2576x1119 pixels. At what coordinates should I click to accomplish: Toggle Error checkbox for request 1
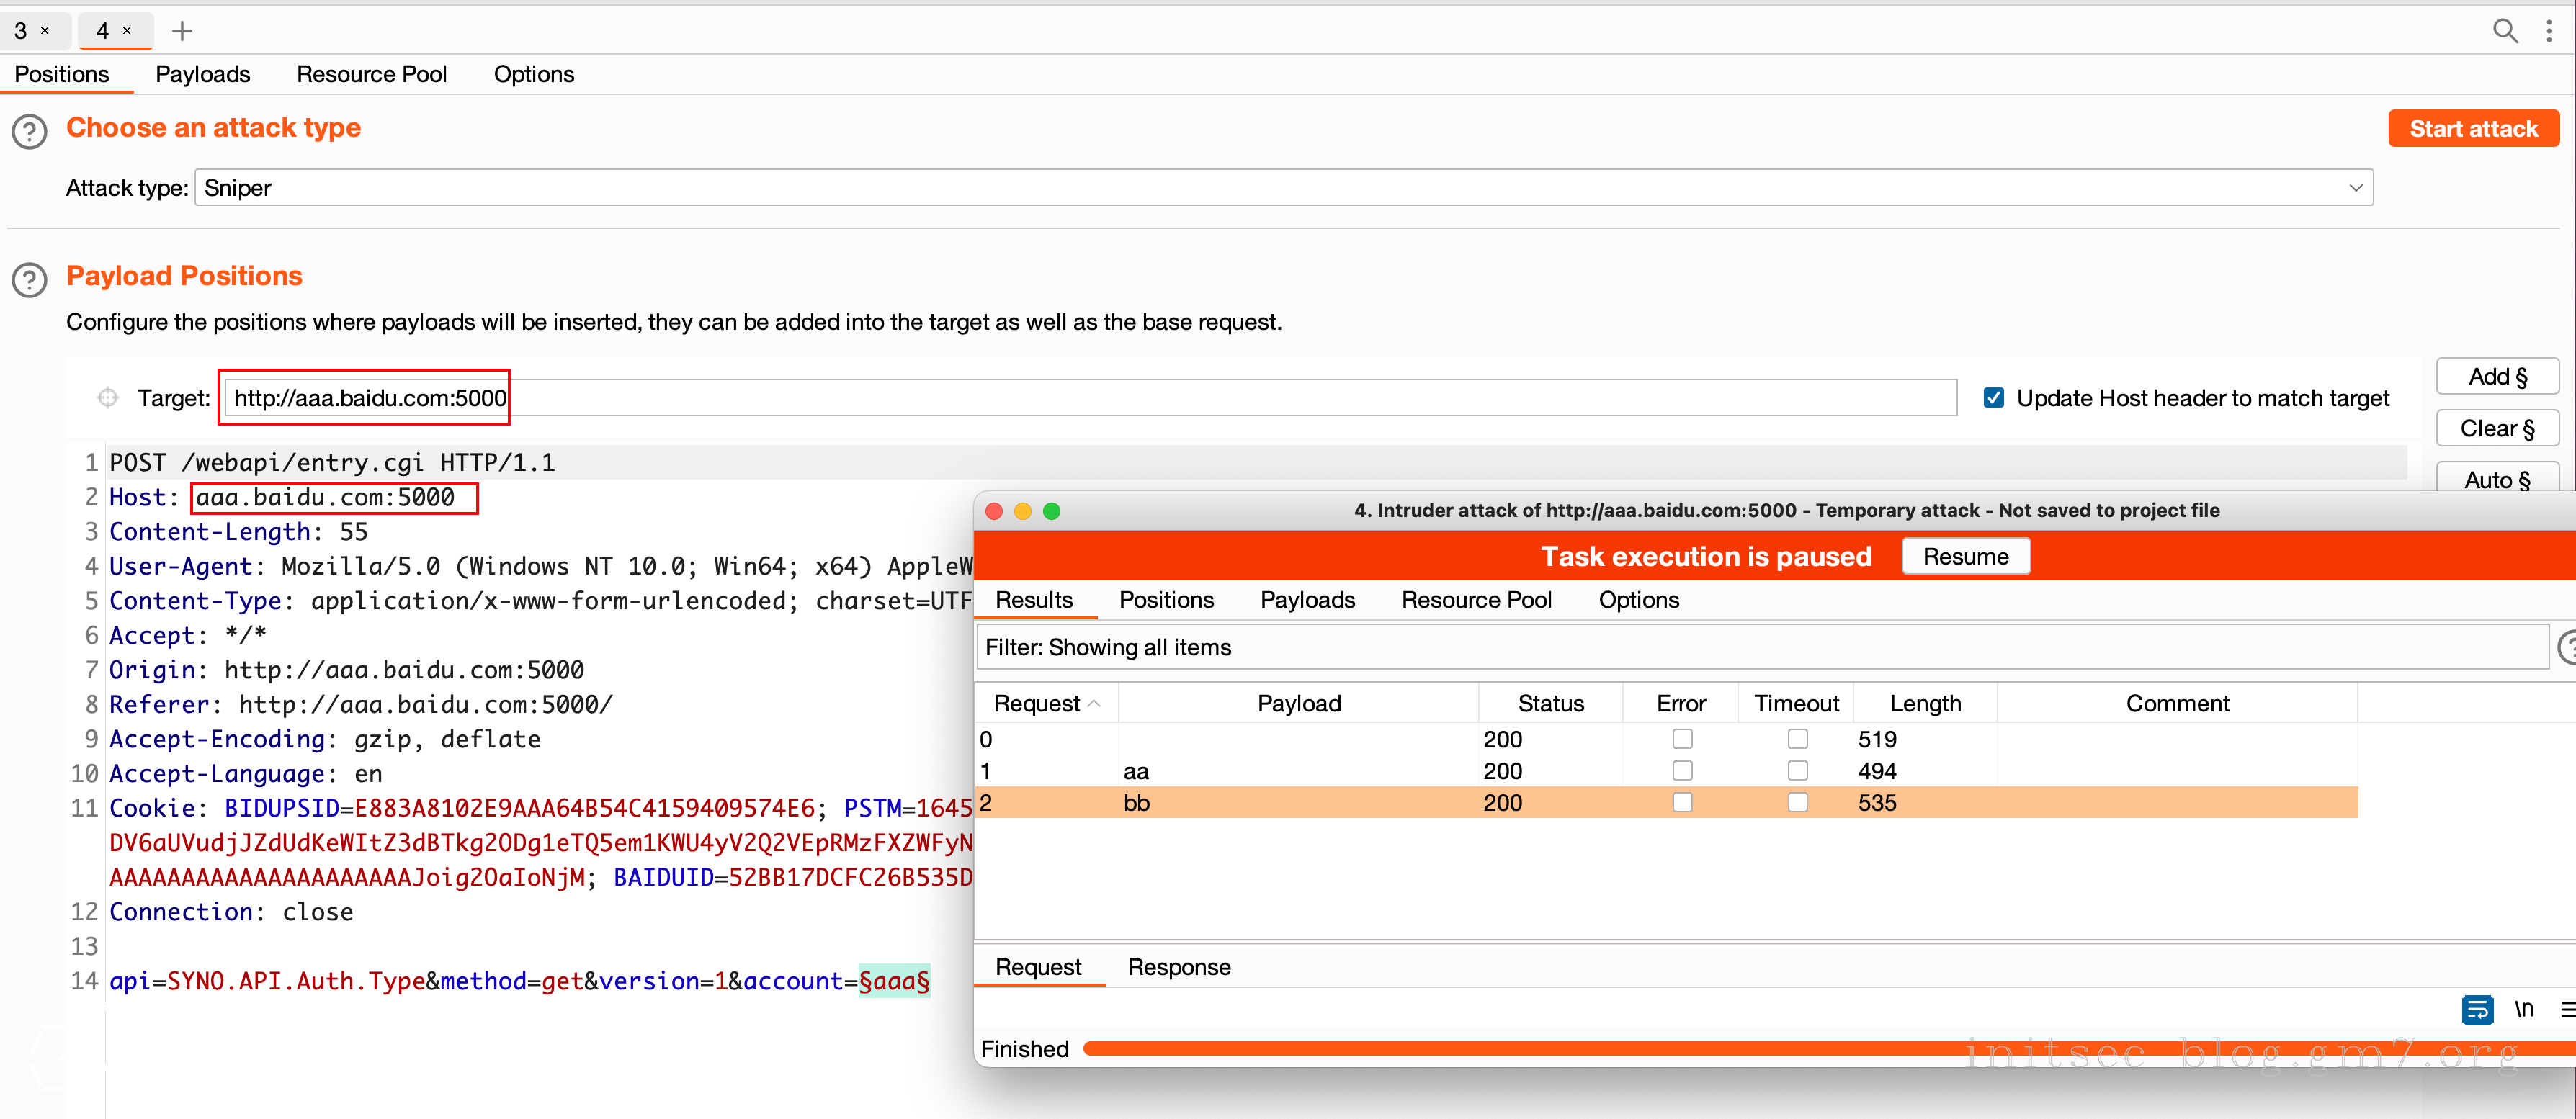(x=1682, y=771)
